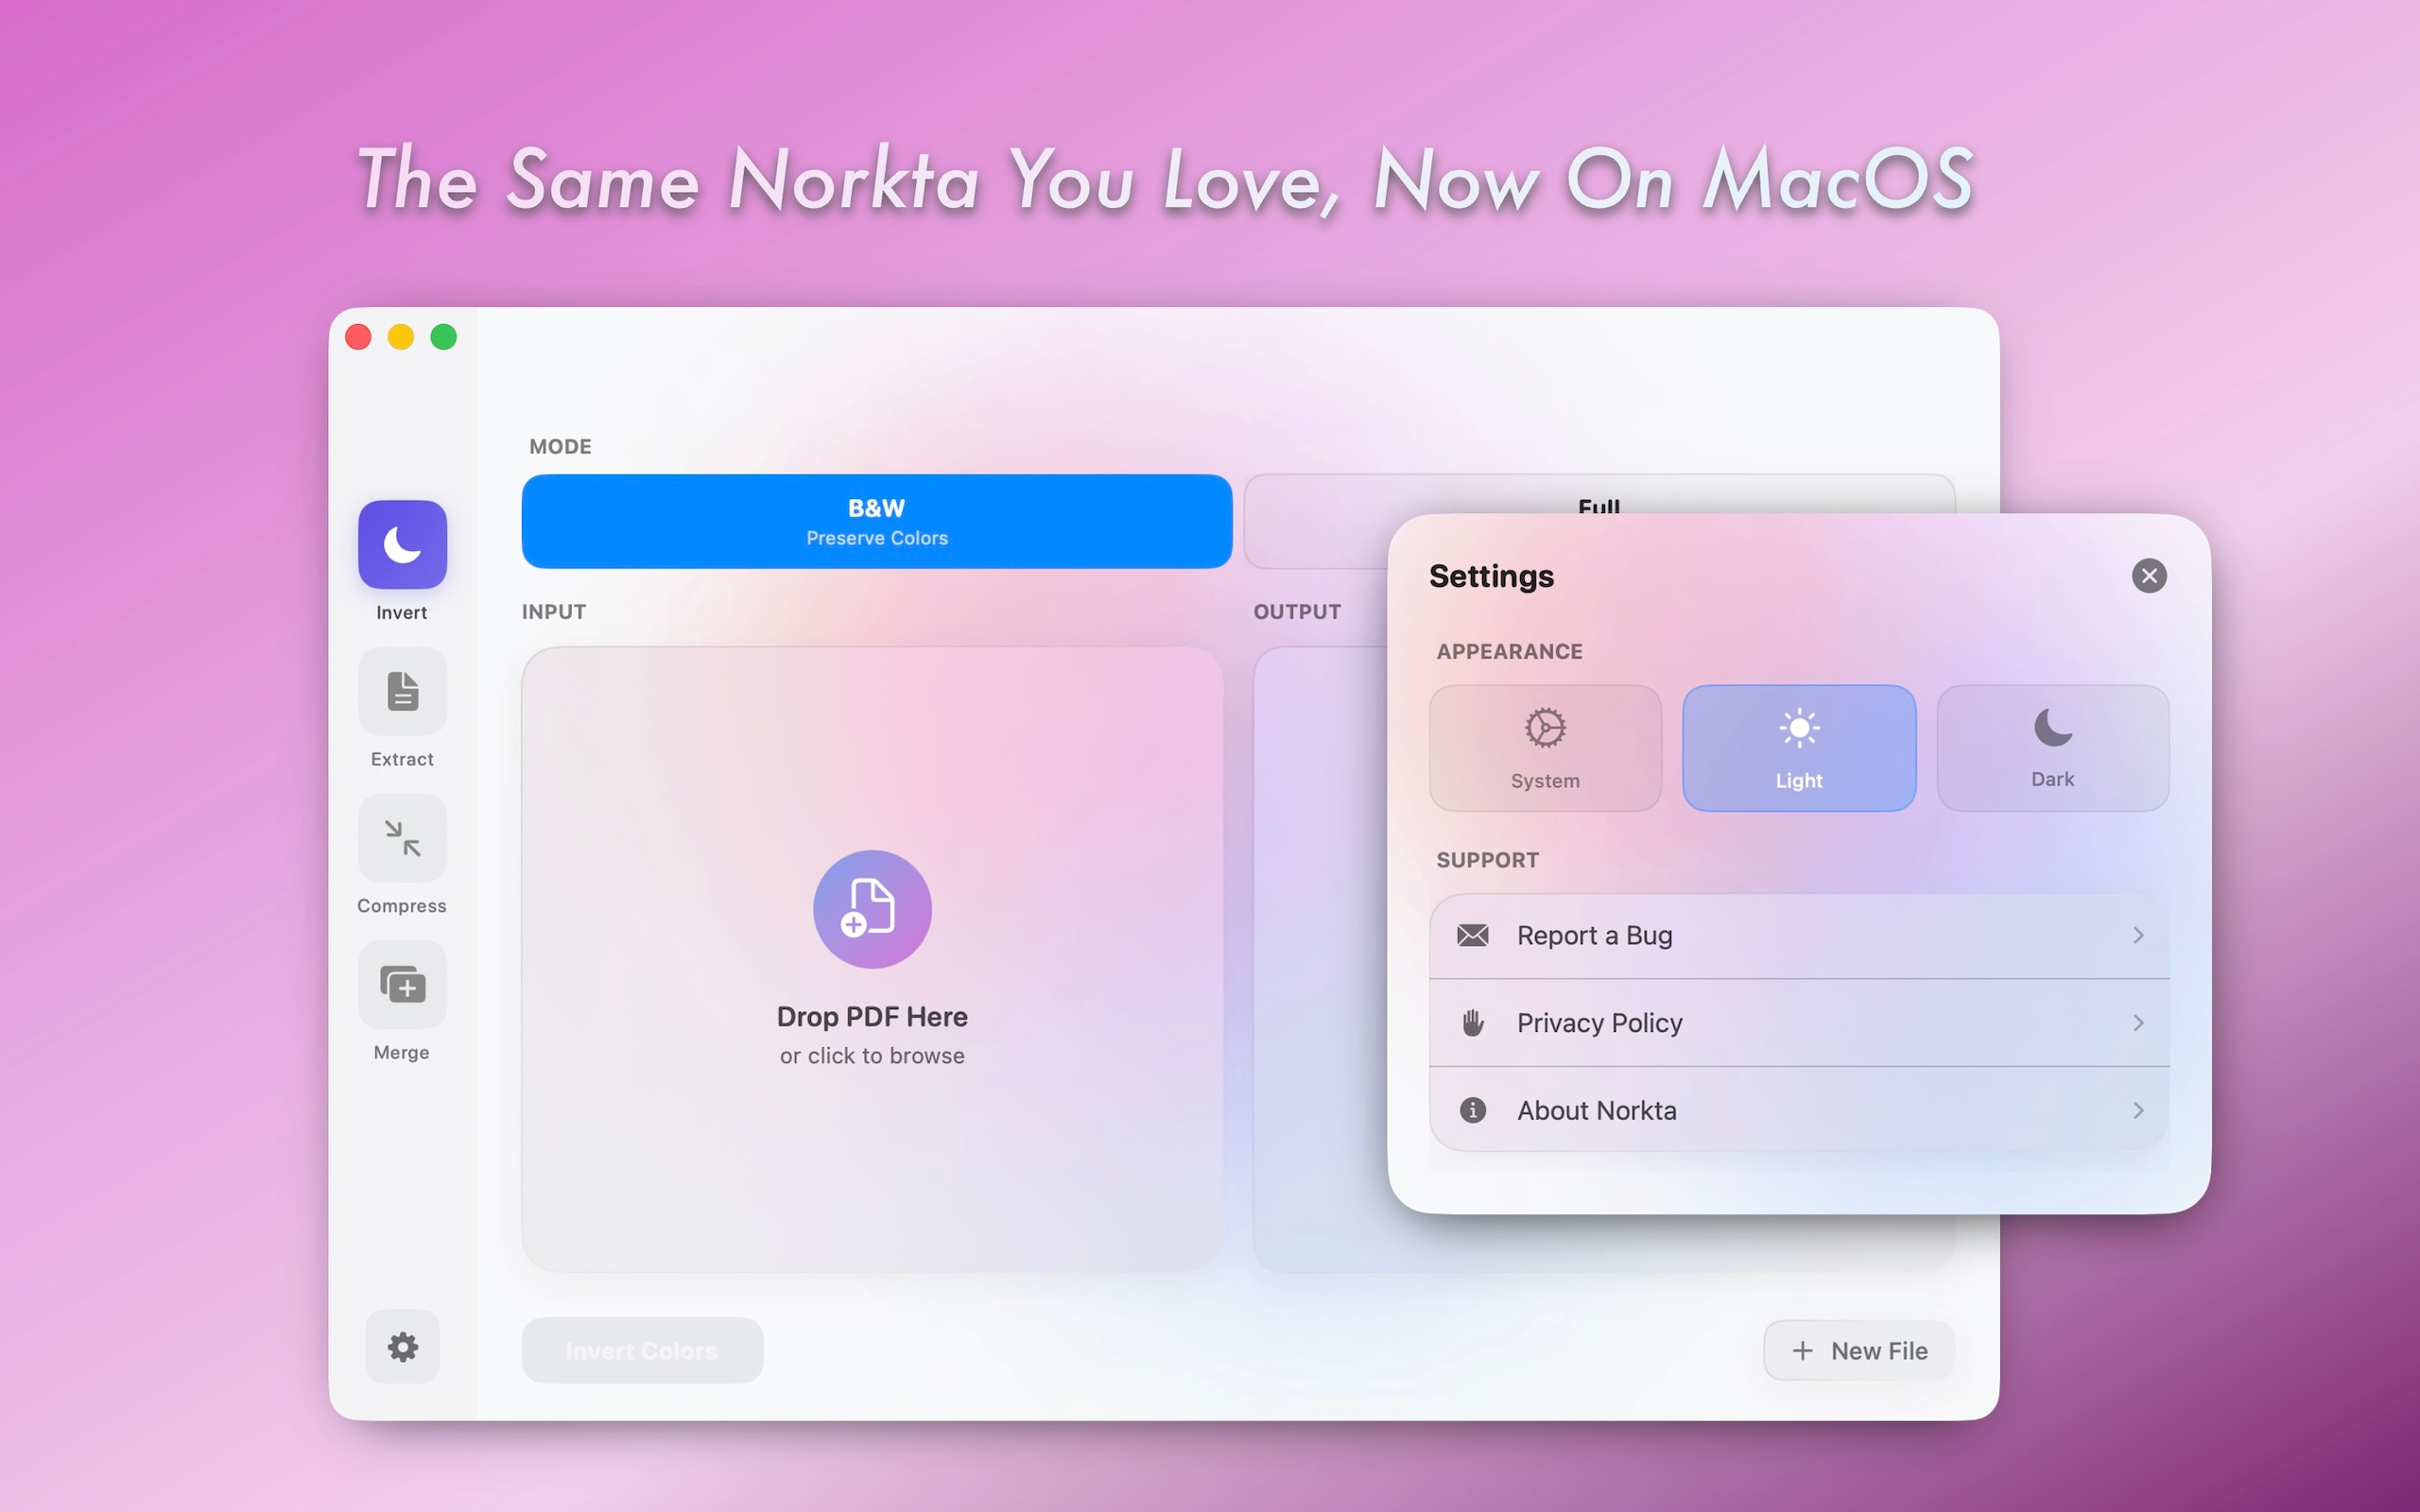
Task: Expand About Norkta chevron
Action: tap(2138, 1110)
